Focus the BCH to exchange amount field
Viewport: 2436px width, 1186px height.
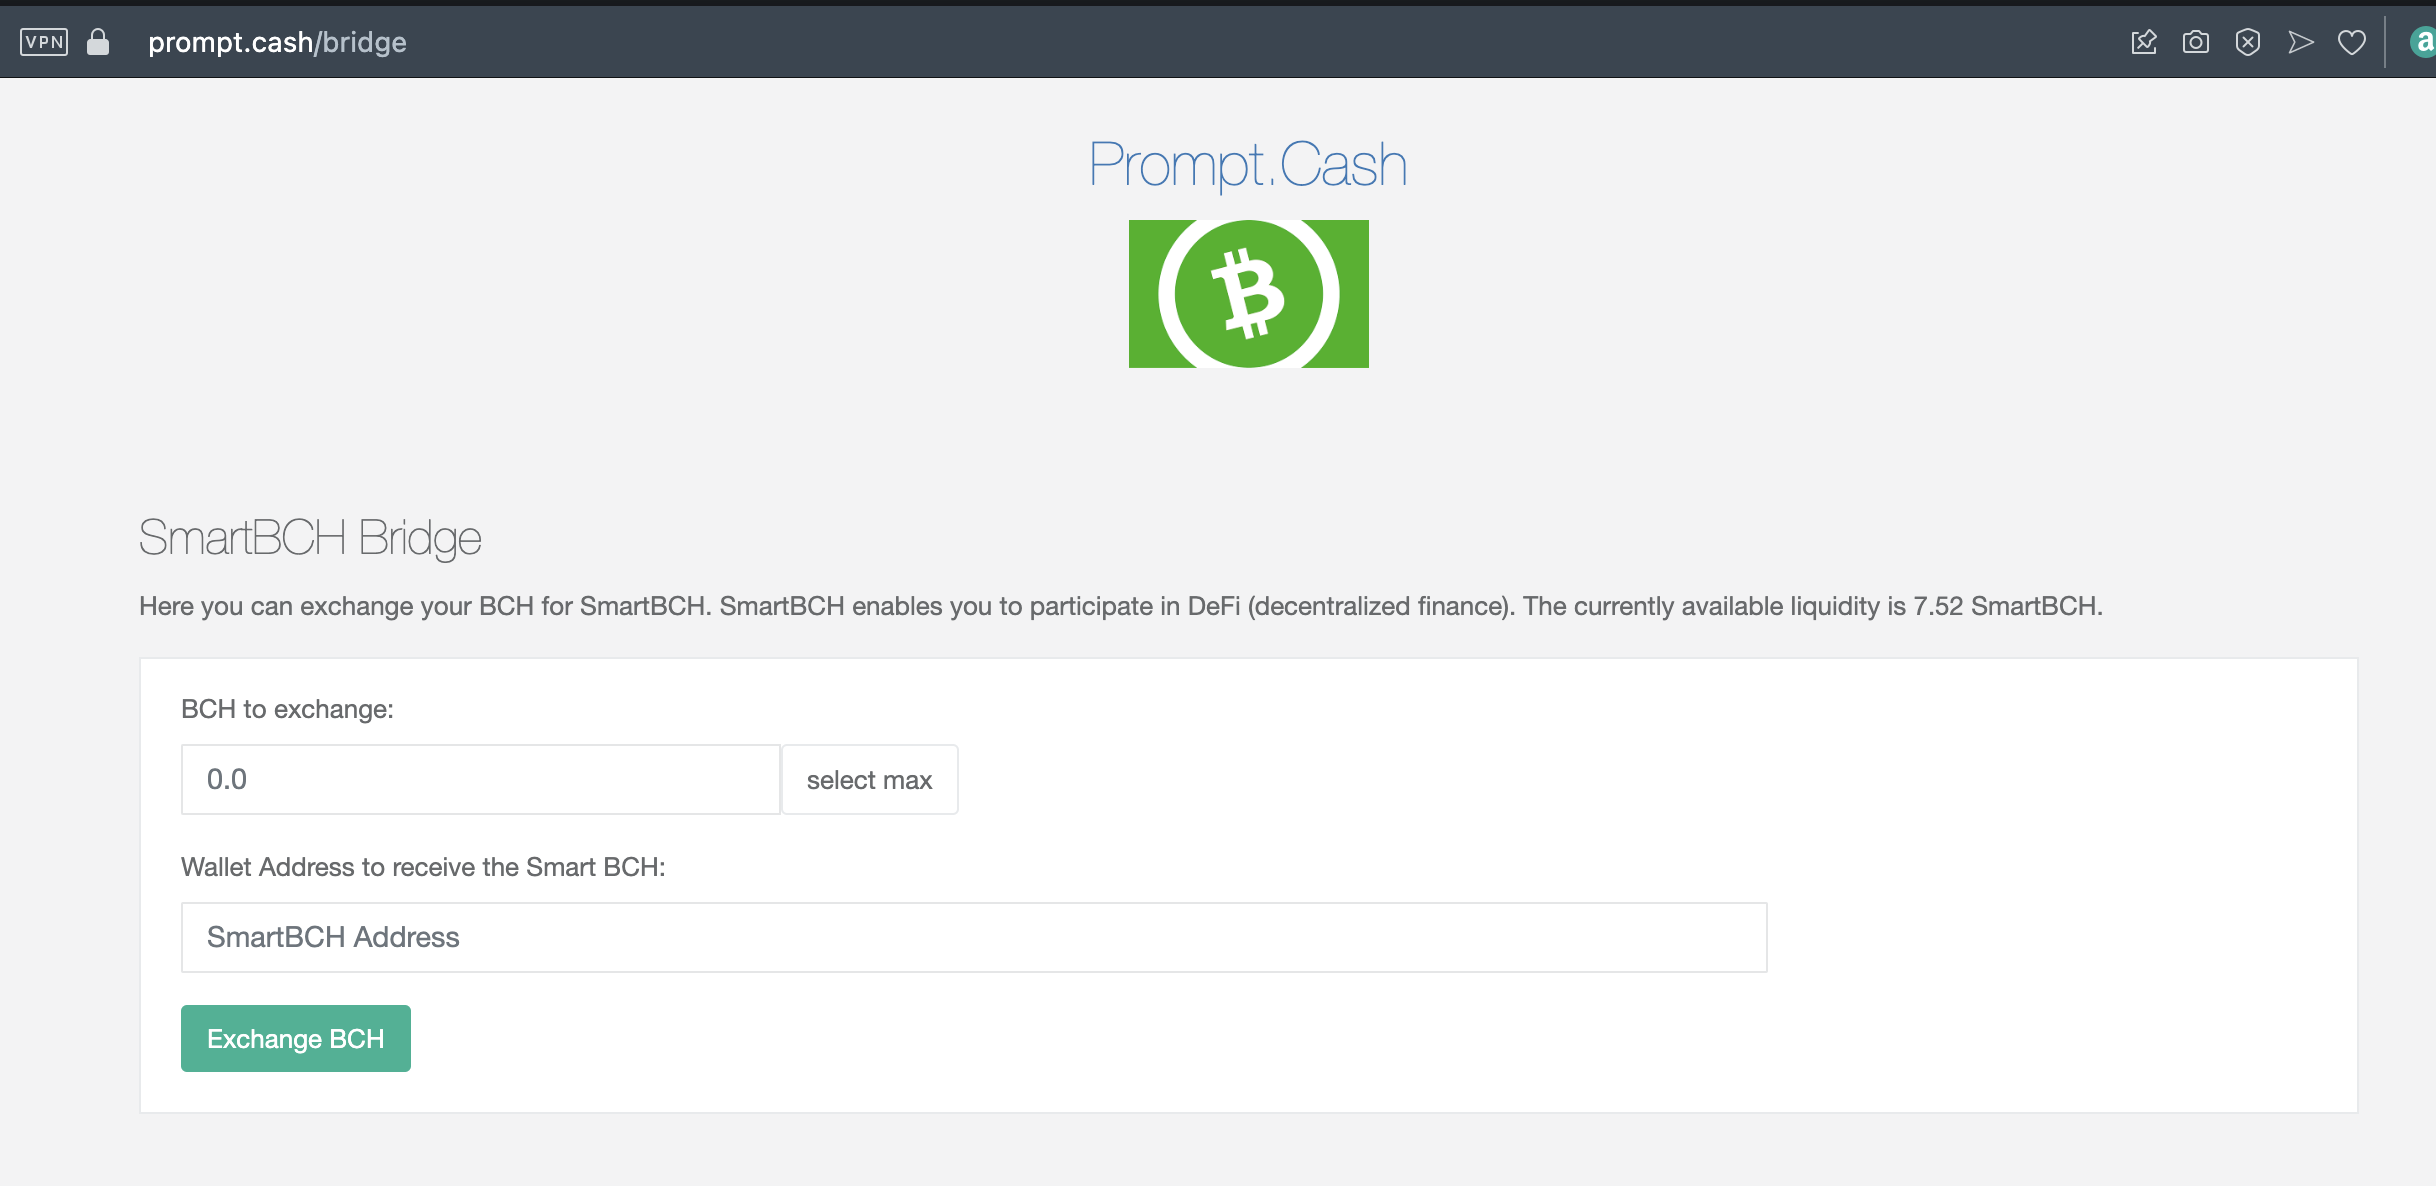tap(480, 779)
